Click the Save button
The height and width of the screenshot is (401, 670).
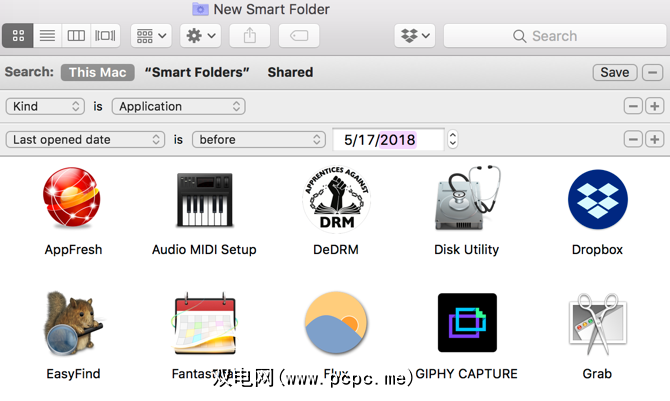click(615, 72)
